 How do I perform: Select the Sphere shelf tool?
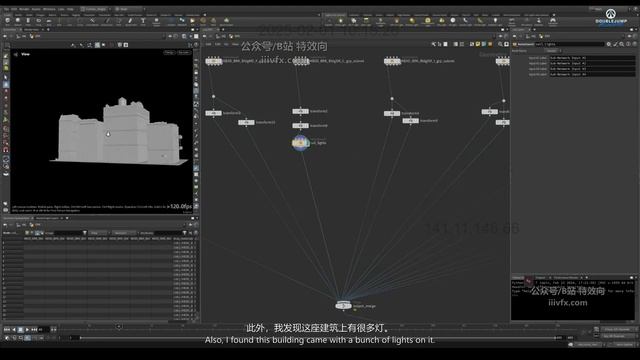[x=18, y=21]
